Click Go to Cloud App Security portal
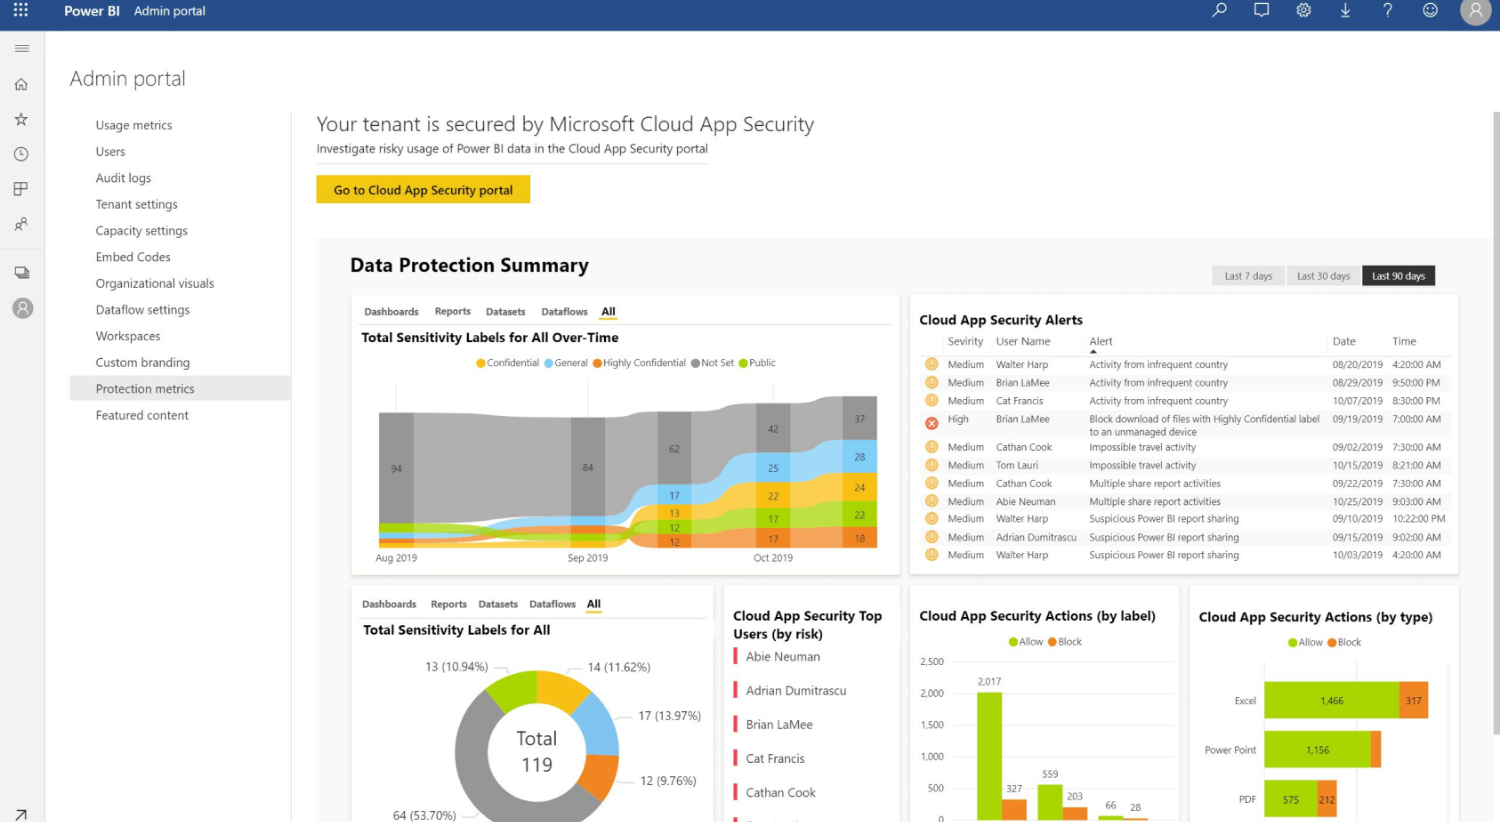The image size is (1500, 822). coord(423,190)
